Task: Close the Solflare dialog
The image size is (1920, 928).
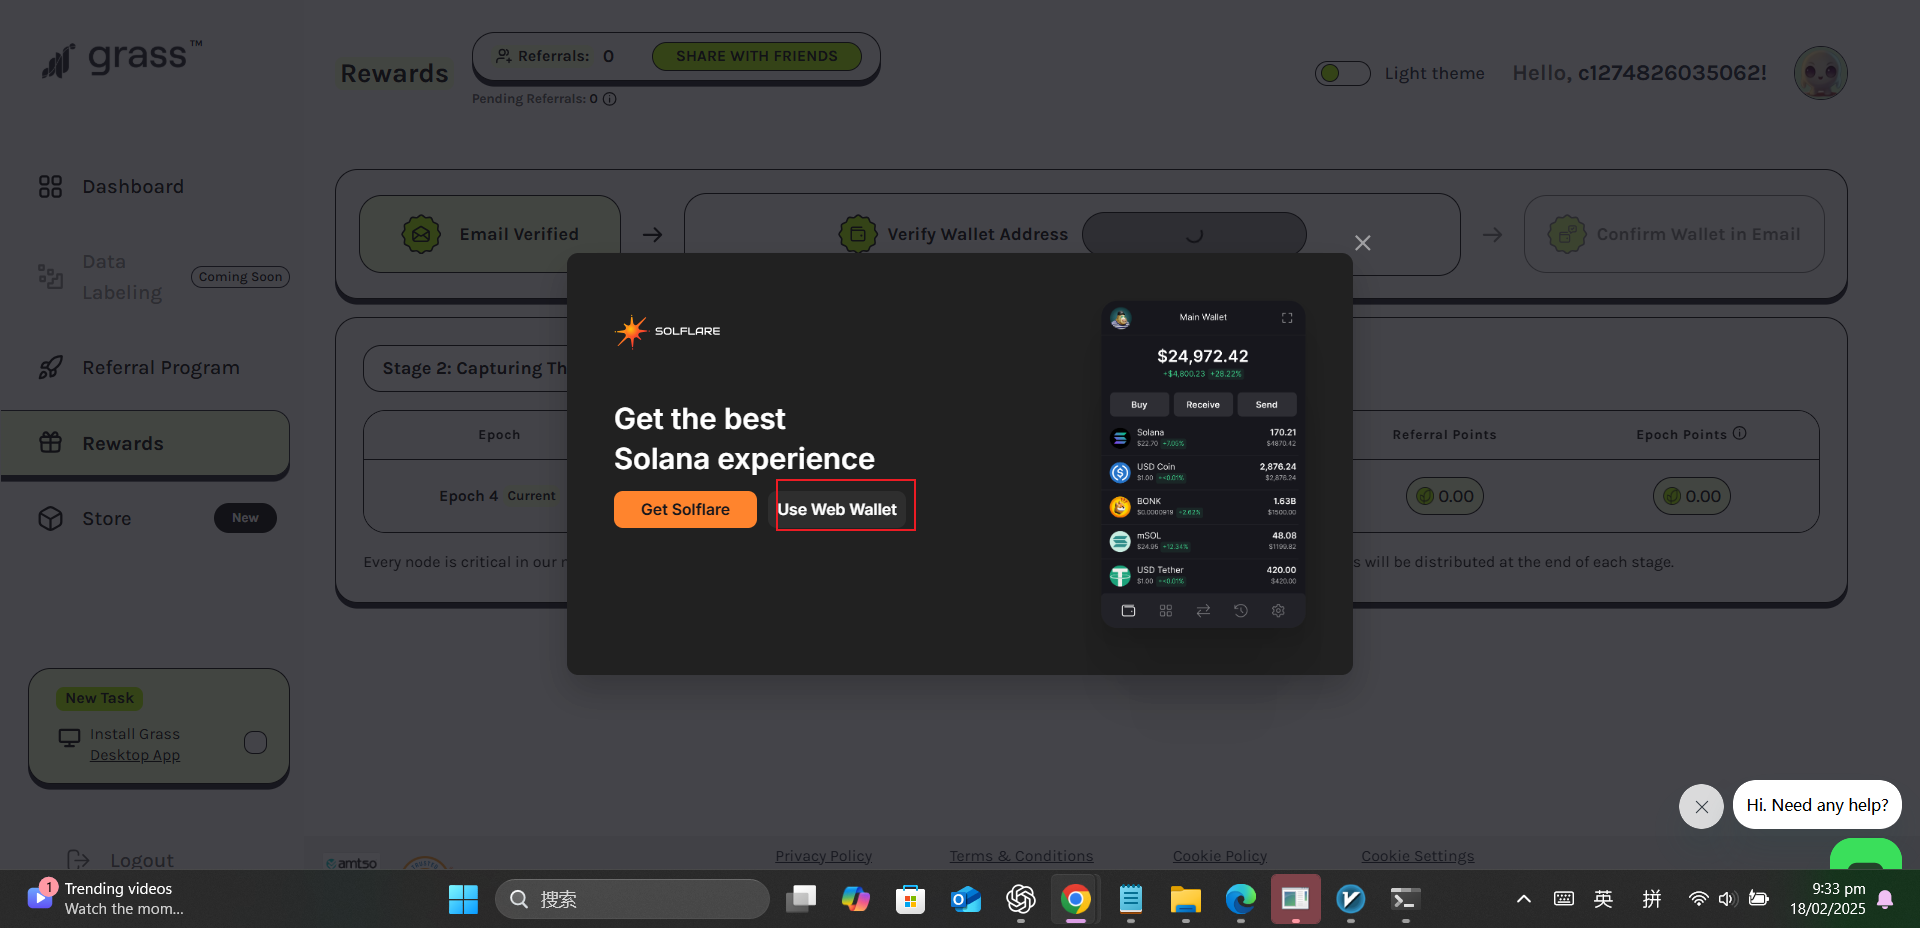Action: 1362,243
